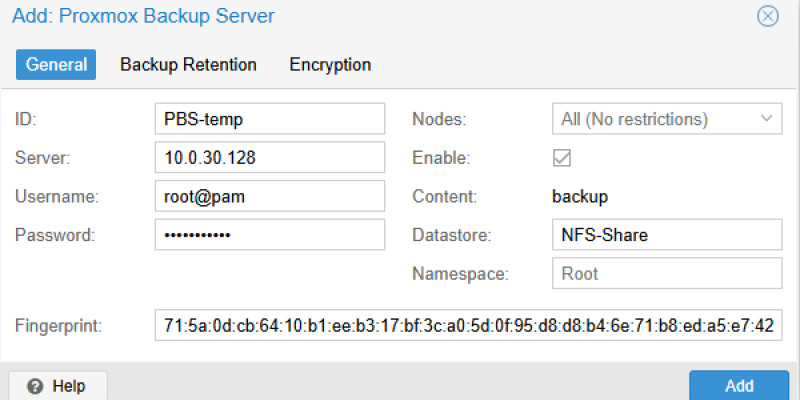Expand the Nodes dropdown arrow
The image size is (800, 400).
[766, 119]
